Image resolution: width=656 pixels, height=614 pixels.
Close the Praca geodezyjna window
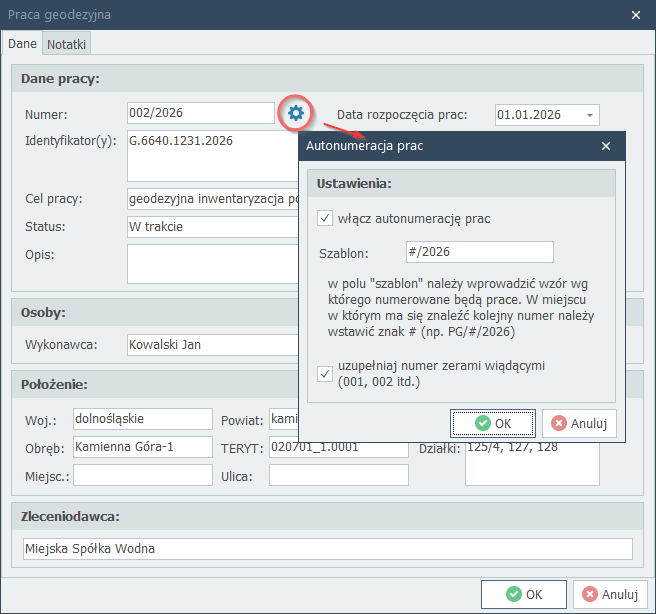point(635,14)
